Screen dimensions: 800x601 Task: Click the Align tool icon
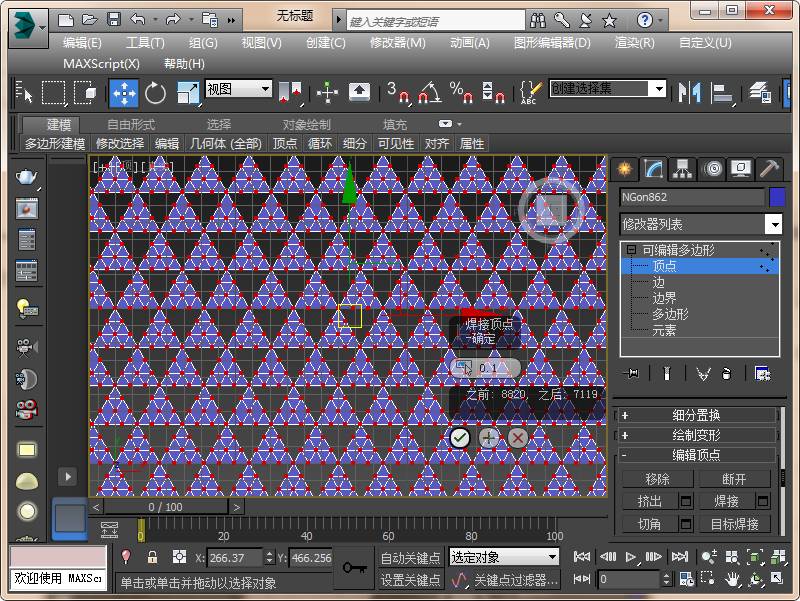coord(721,93)
